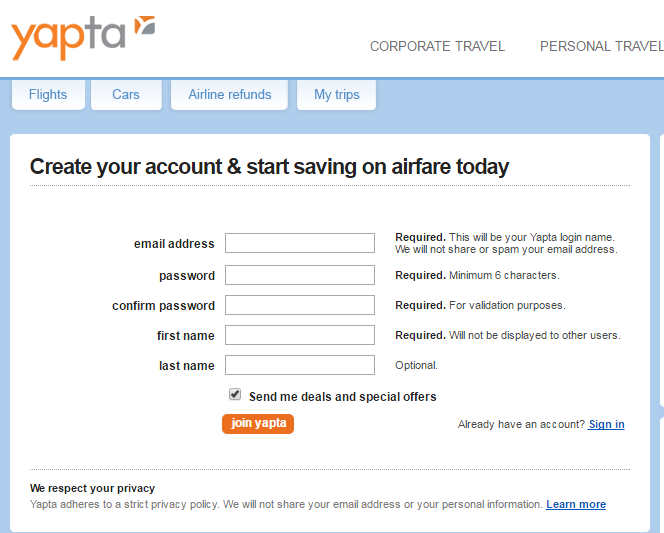Open the Personal Travel menu

coord(602,46)
